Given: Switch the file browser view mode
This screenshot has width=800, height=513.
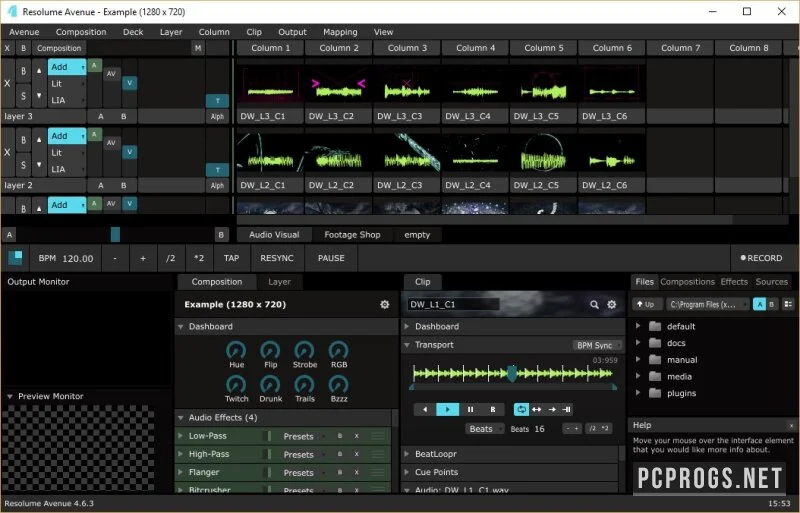Looking at the screenshot, I should pos(788,304).
